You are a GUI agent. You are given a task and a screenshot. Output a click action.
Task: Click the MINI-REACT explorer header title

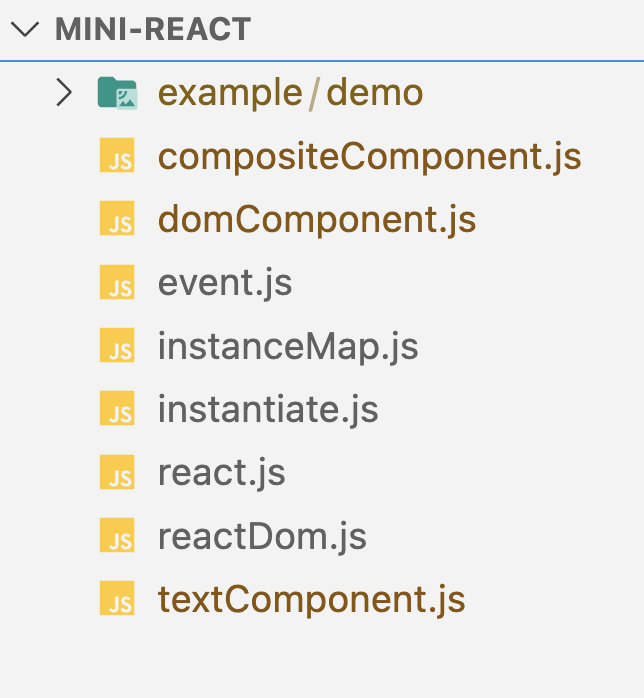153,30
